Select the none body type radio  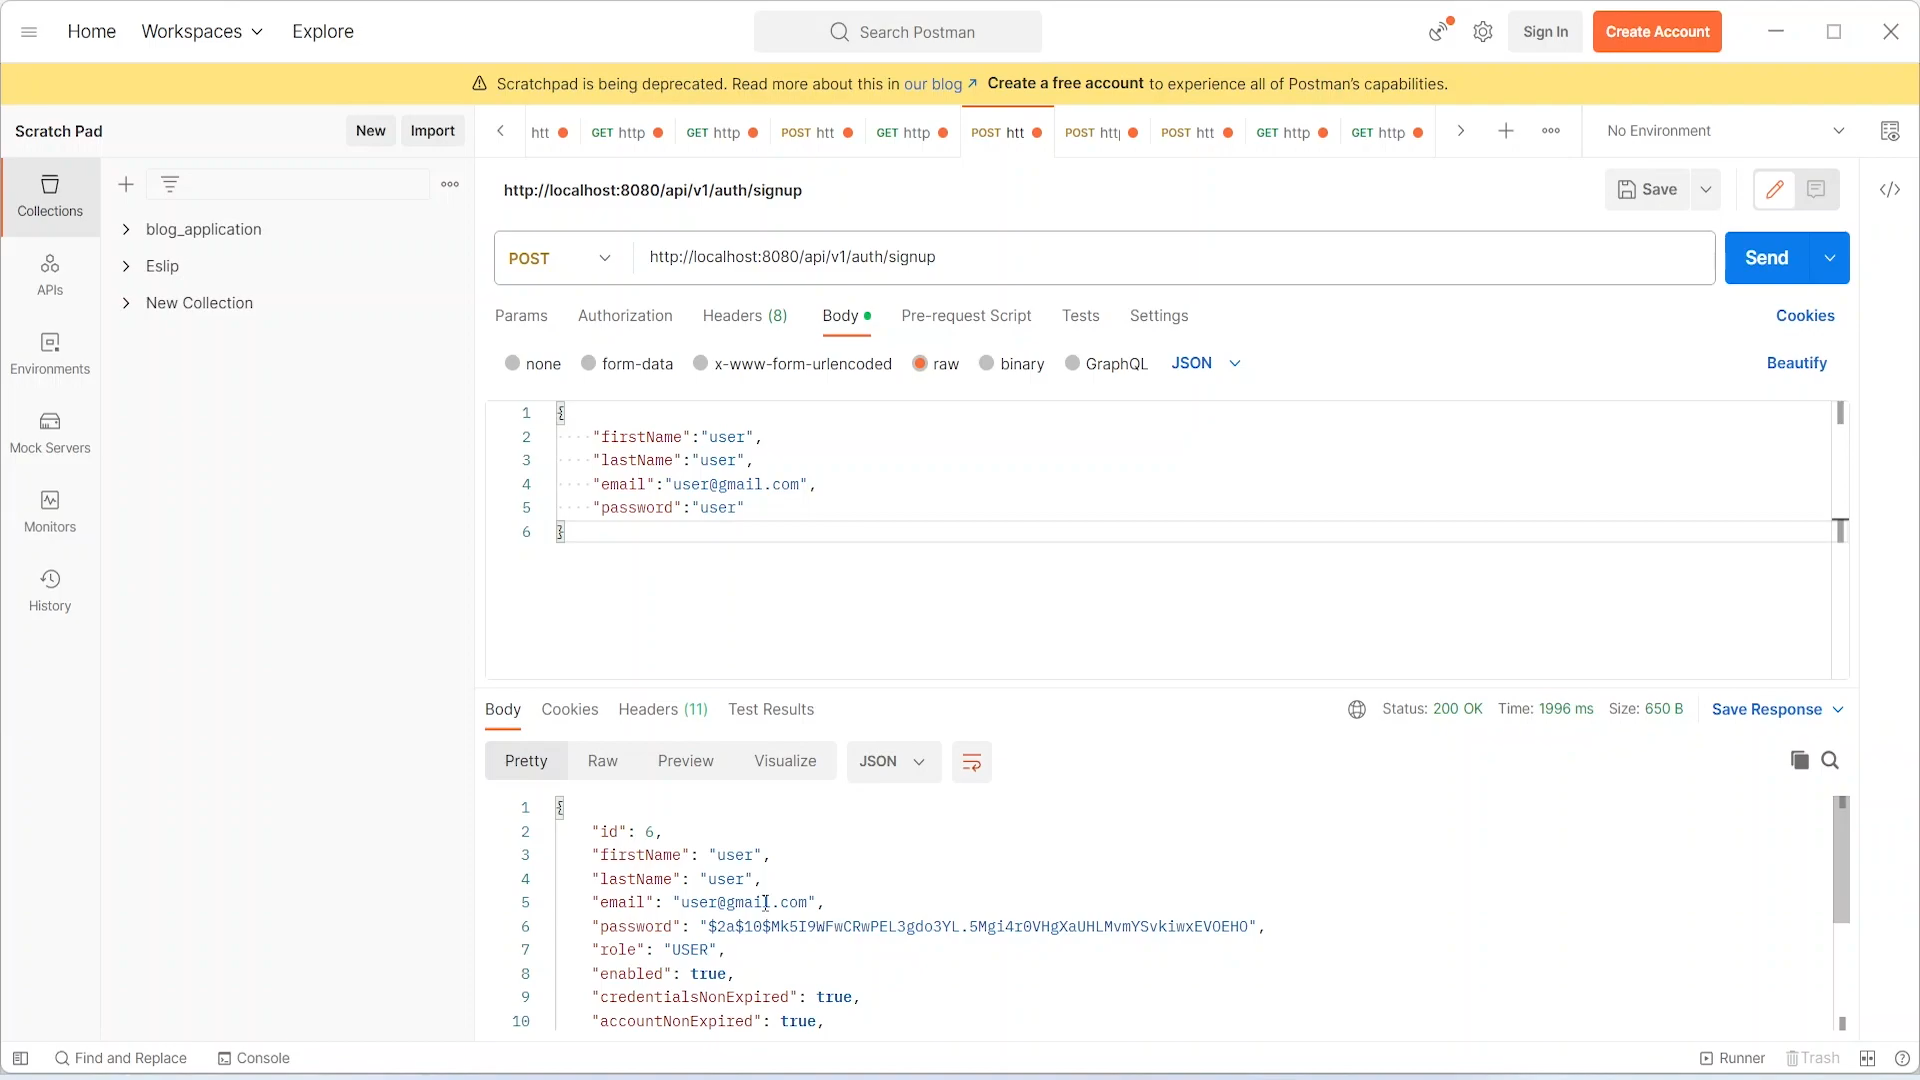[513, 363]
